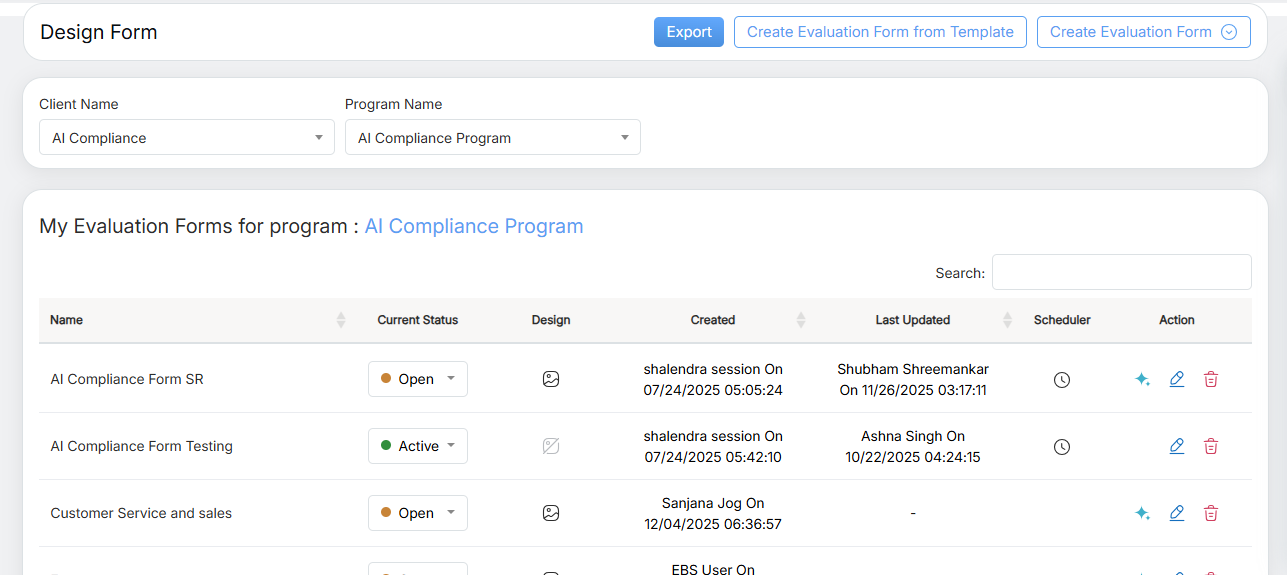The width and height of the screenshot is (1287, 575).
Task: Expand the Program Name dropdown
Action: (493, 138)
